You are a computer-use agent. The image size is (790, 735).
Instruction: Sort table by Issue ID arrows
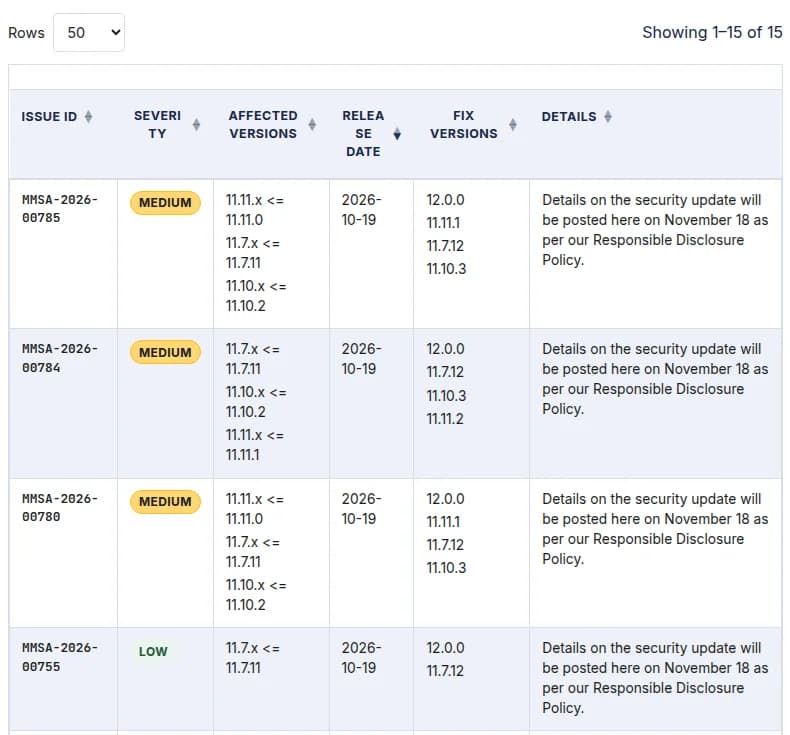(x=89, y=116)
